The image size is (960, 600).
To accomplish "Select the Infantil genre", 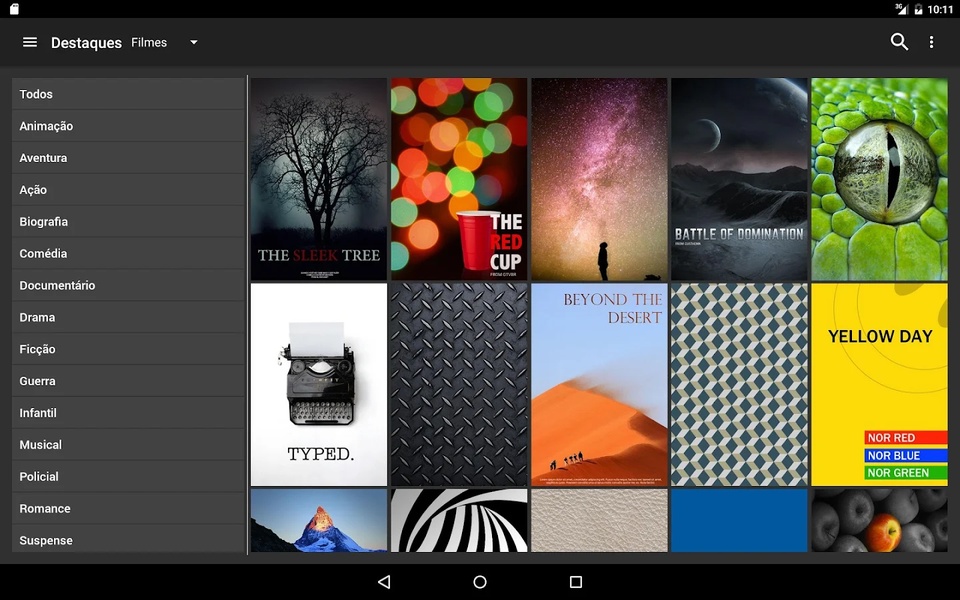I will (x=128, y=413).
